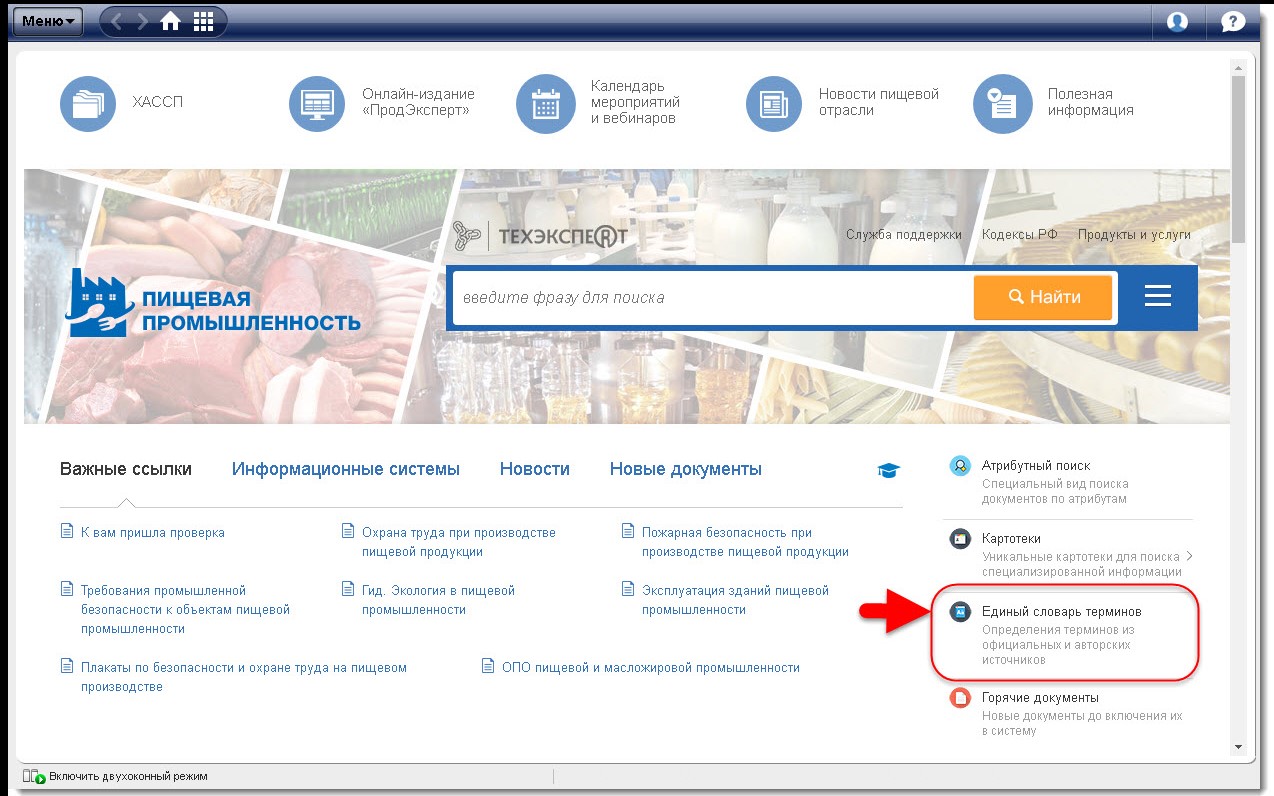This screenshot has width=1274, height=796.
Task: Click Новости пищевой отрасли label
Action: tap(879, 102)
